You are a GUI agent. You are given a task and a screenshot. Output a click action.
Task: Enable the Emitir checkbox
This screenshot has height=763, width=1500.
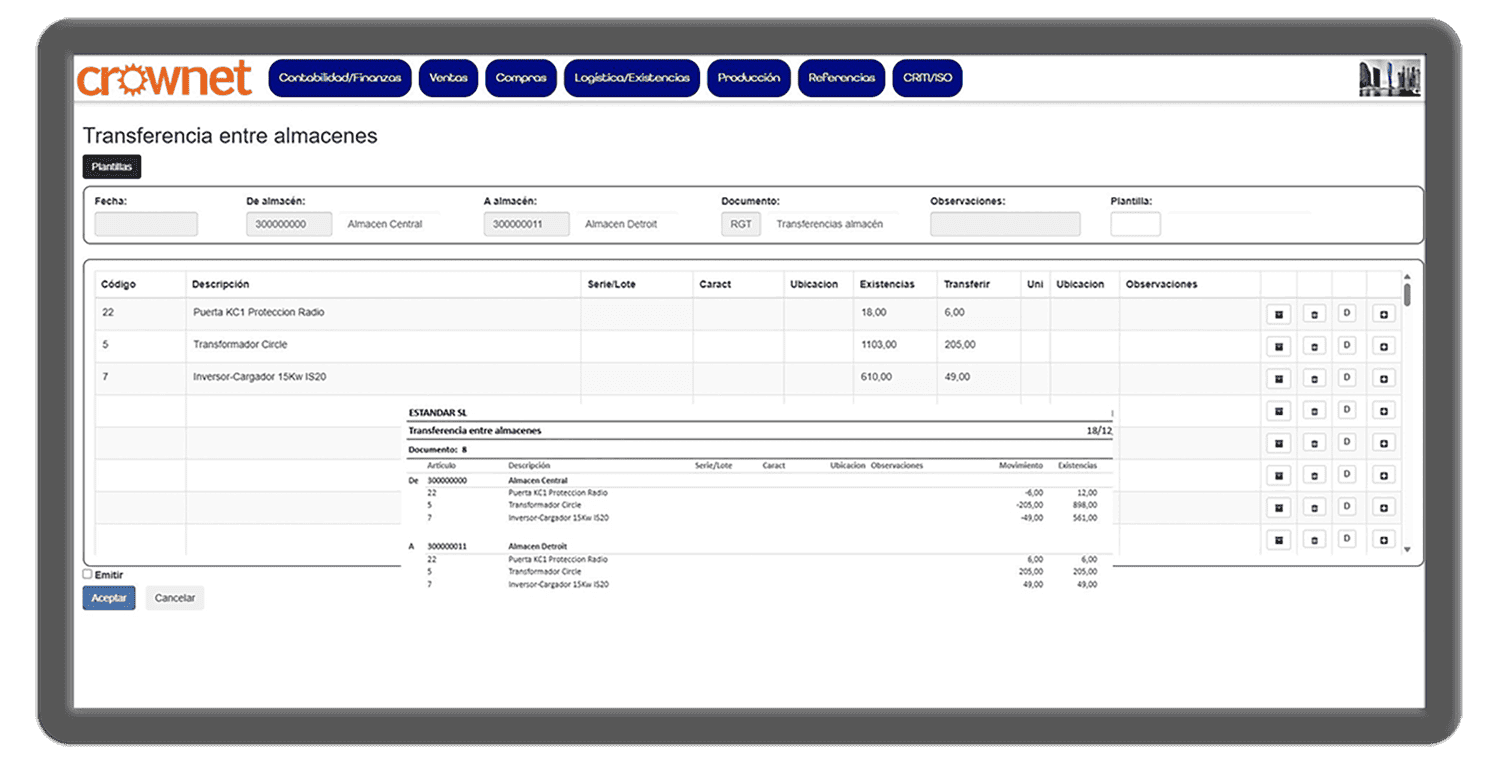coord(88,574)
